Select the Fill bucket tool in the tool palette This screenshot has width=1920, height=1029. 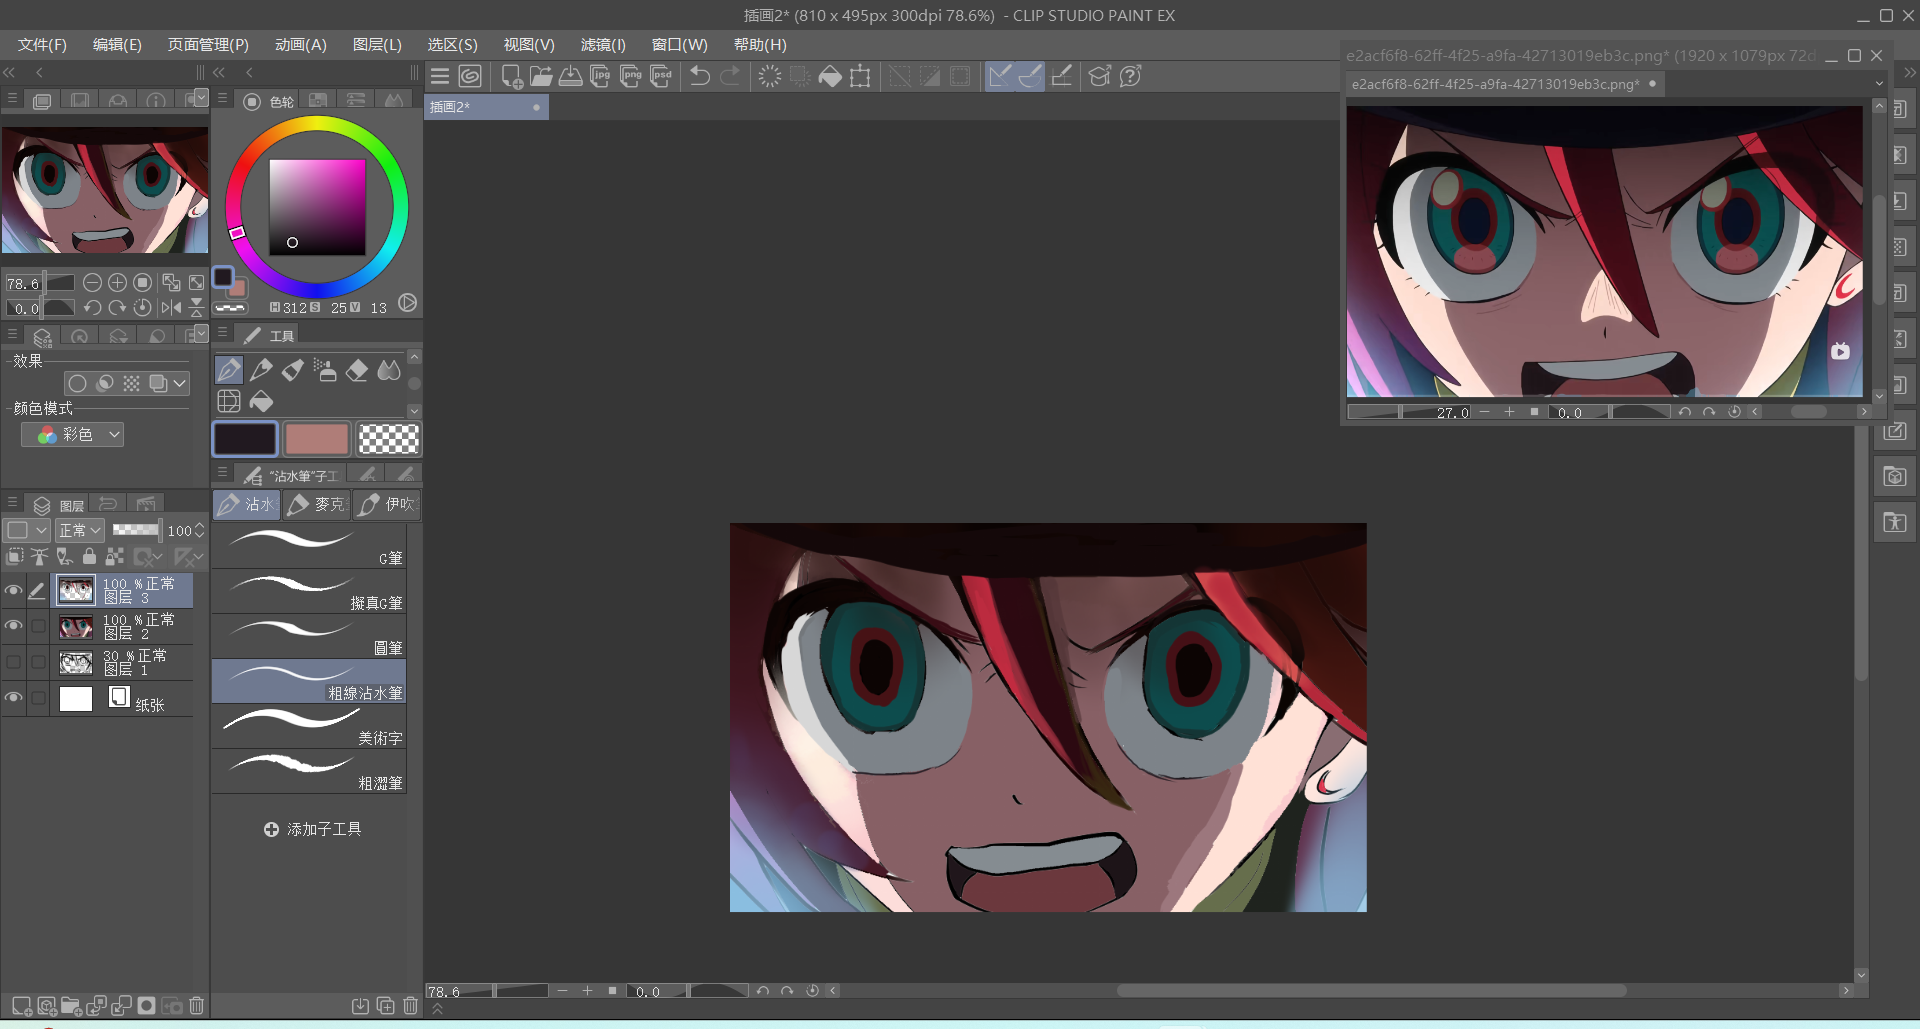click(x=261, y=402)
